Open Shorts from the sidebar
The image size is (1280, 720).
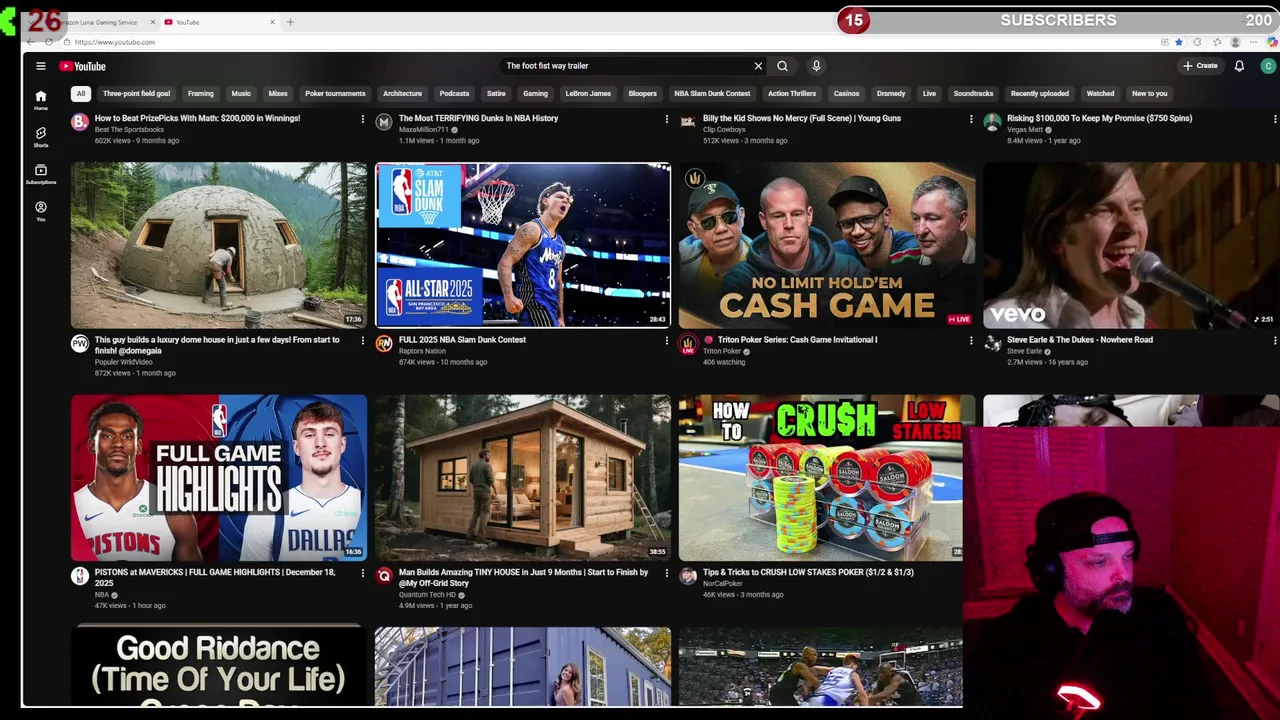pos(41,137)
